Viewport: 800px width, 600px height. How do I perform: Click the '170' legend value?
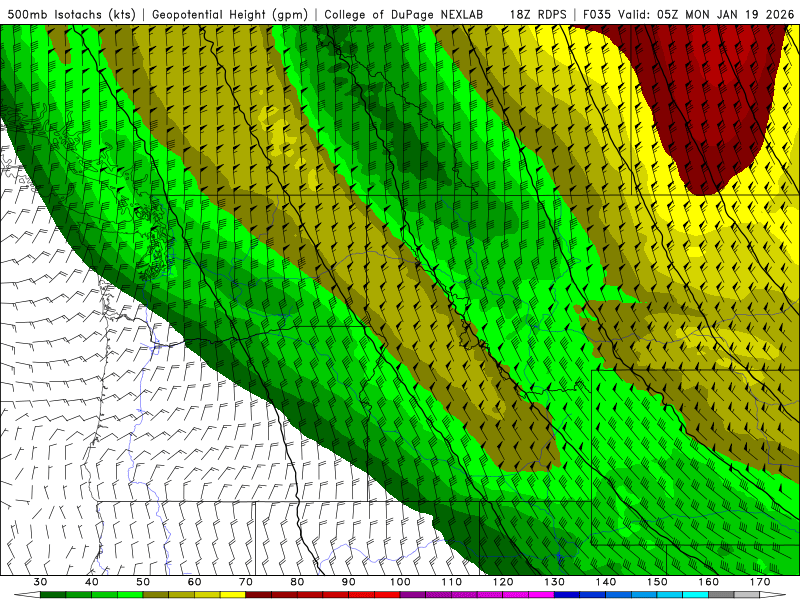[760, 582]
